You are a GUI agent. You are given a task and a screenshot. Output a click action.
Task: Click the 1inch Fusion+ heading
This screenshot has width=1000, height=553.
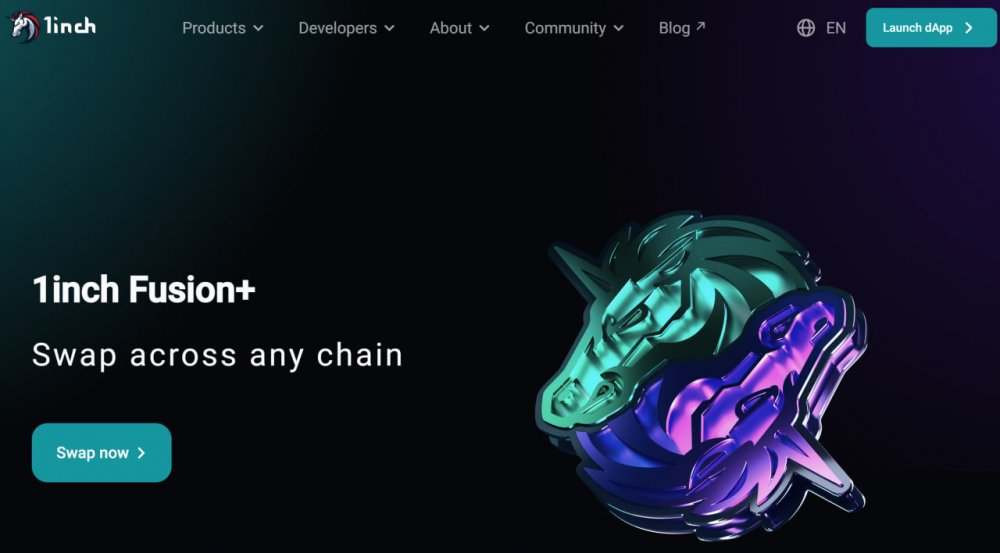(144, 290)
